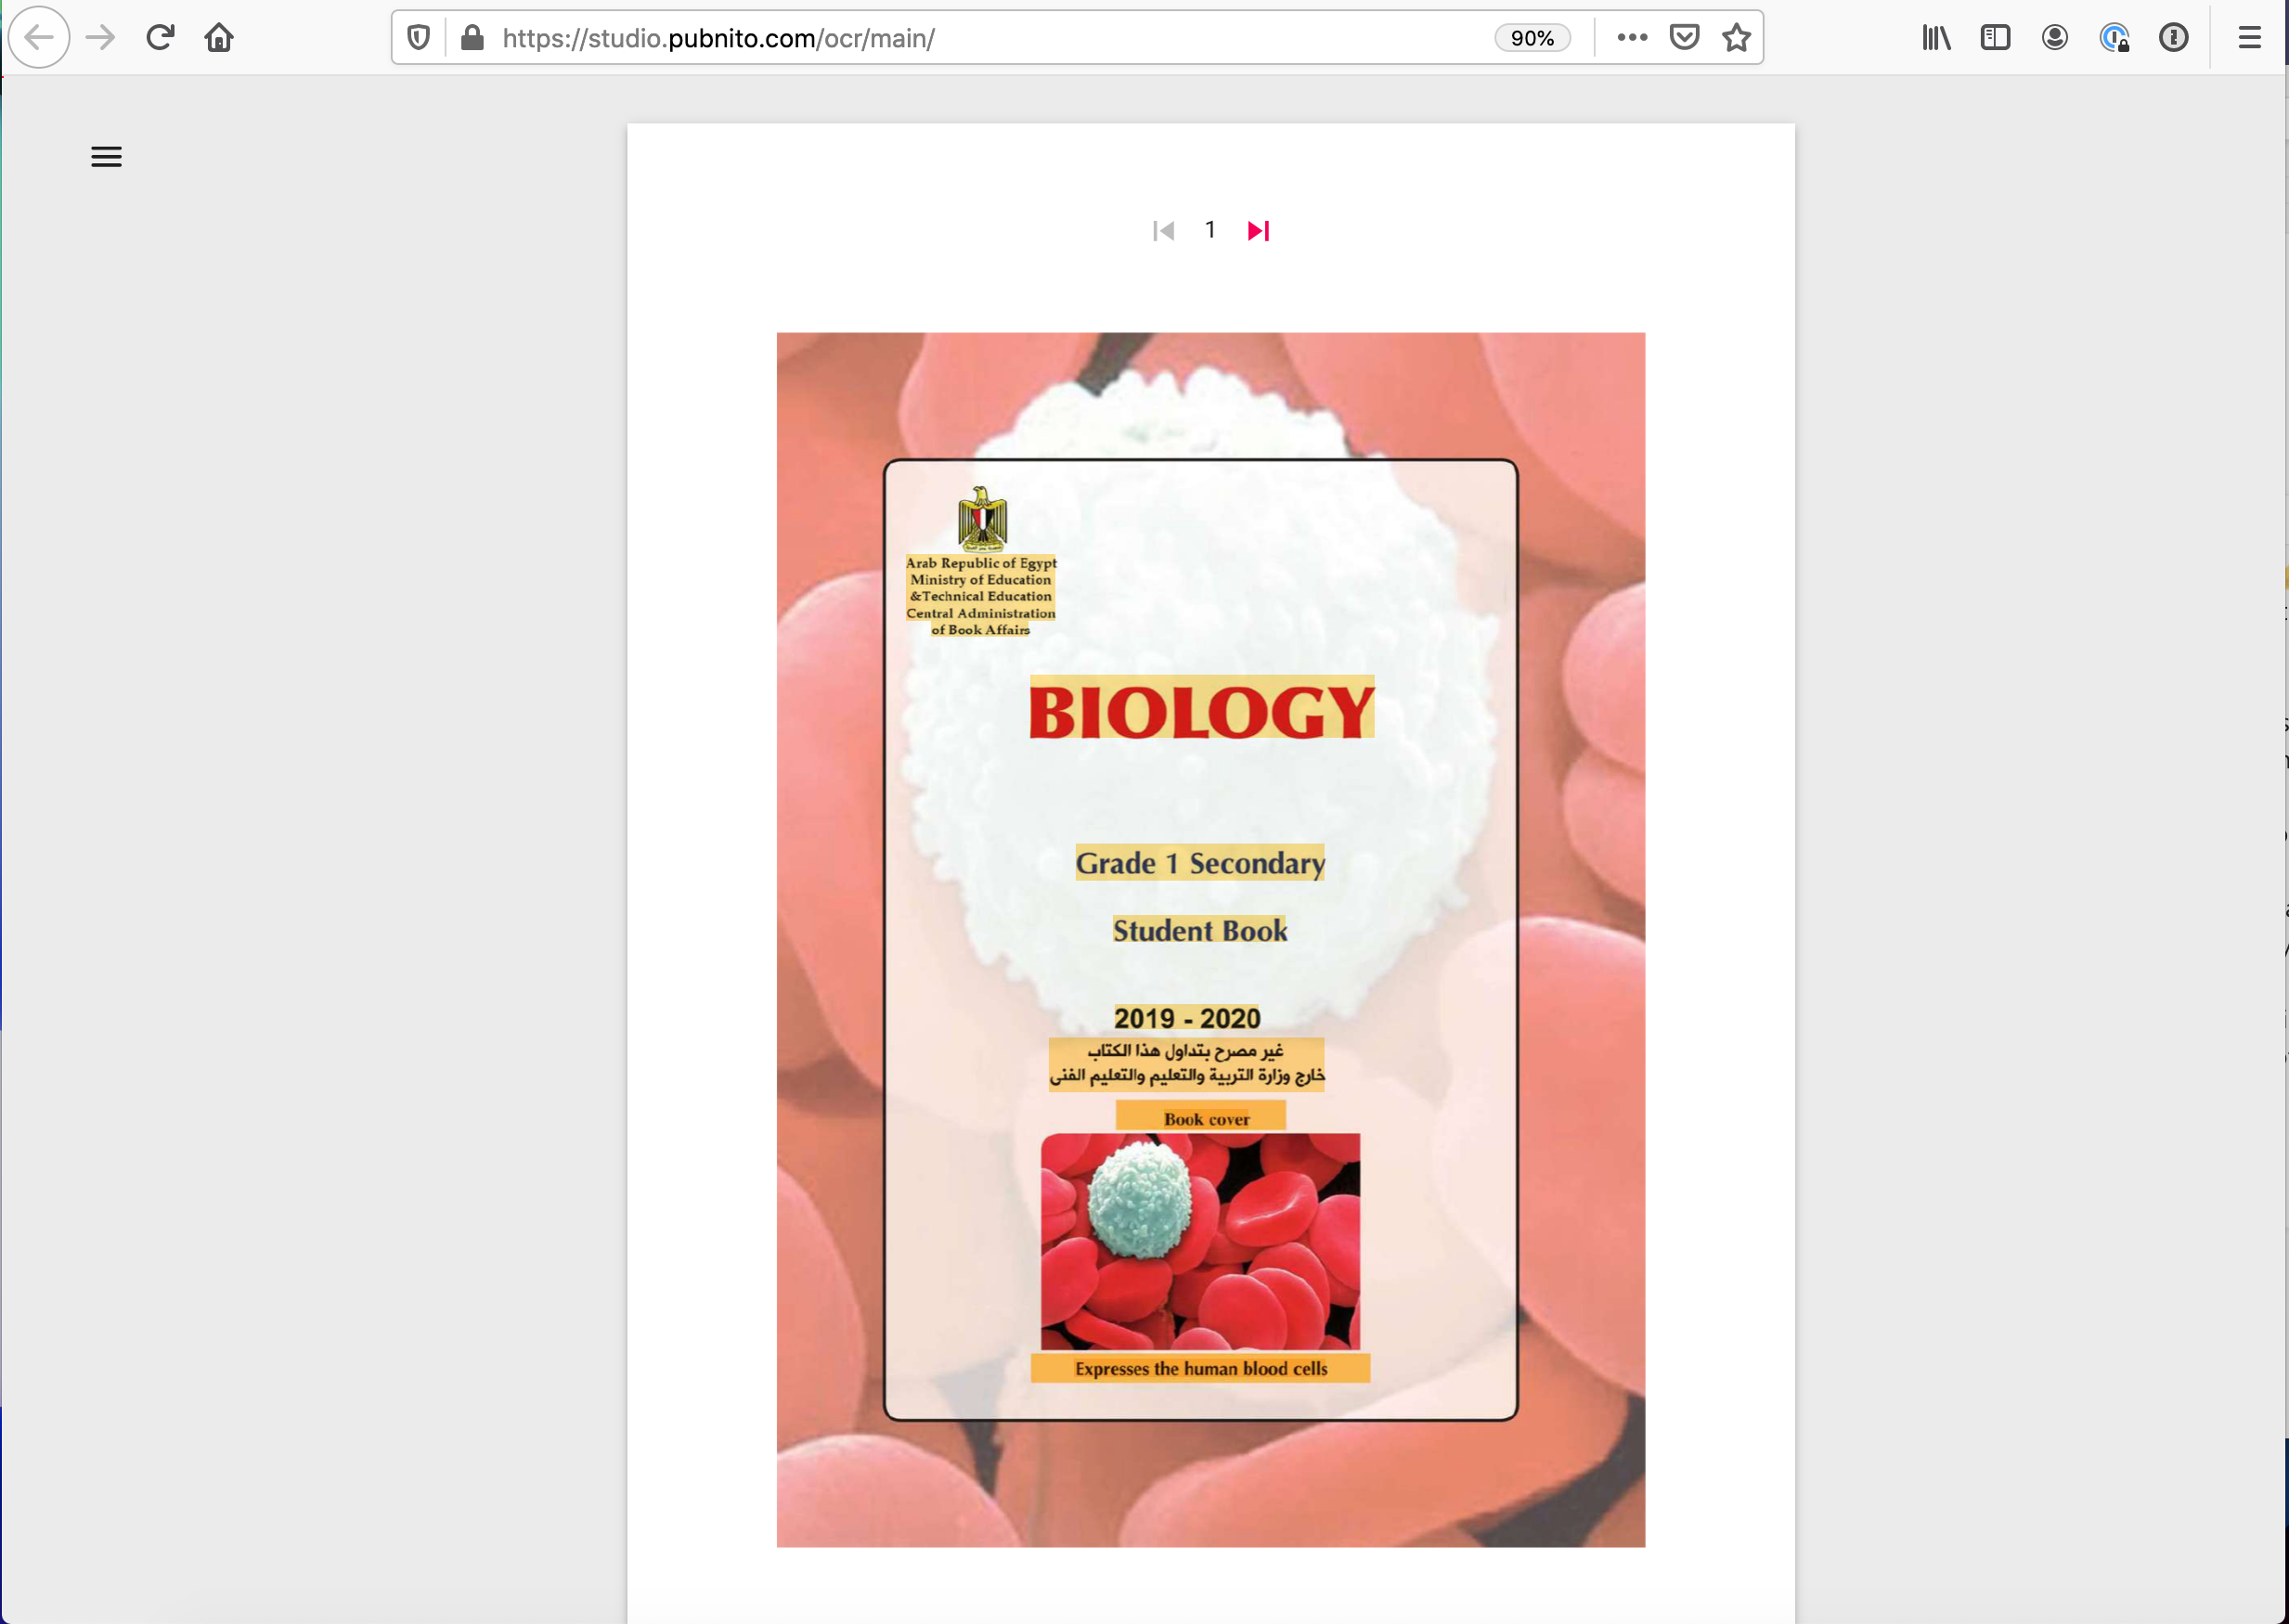The height and width of the screenshot is (1624, 2289).
Task: Toggle the browser sidebar view
Action: (x=1995, y=38)
